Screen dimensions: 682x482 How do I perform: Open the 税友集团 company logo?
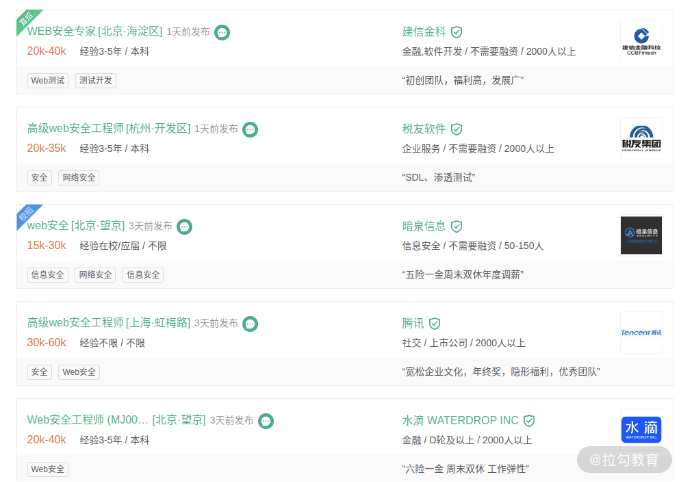pos(641,138)
